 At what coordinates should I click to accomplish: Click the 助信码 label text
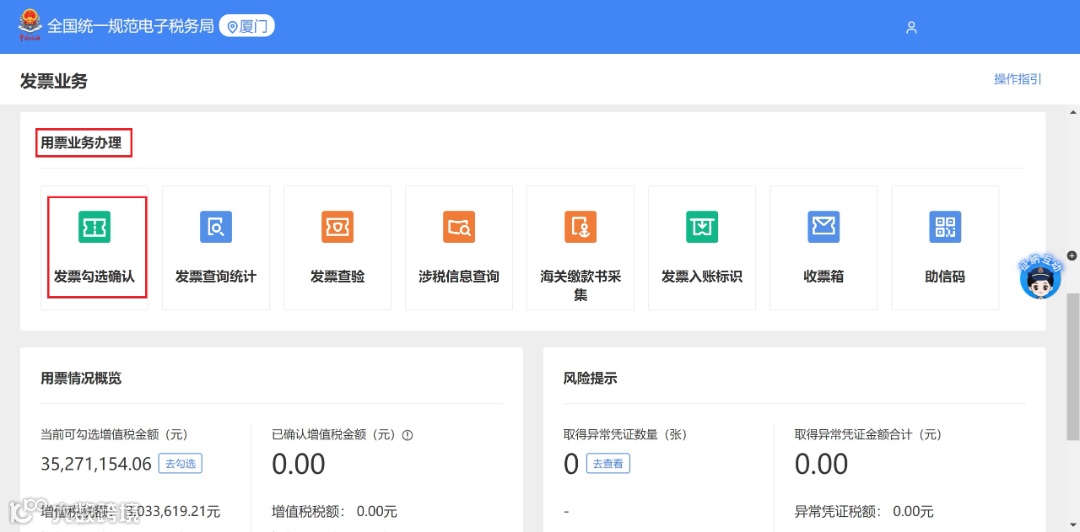(945, 277)
